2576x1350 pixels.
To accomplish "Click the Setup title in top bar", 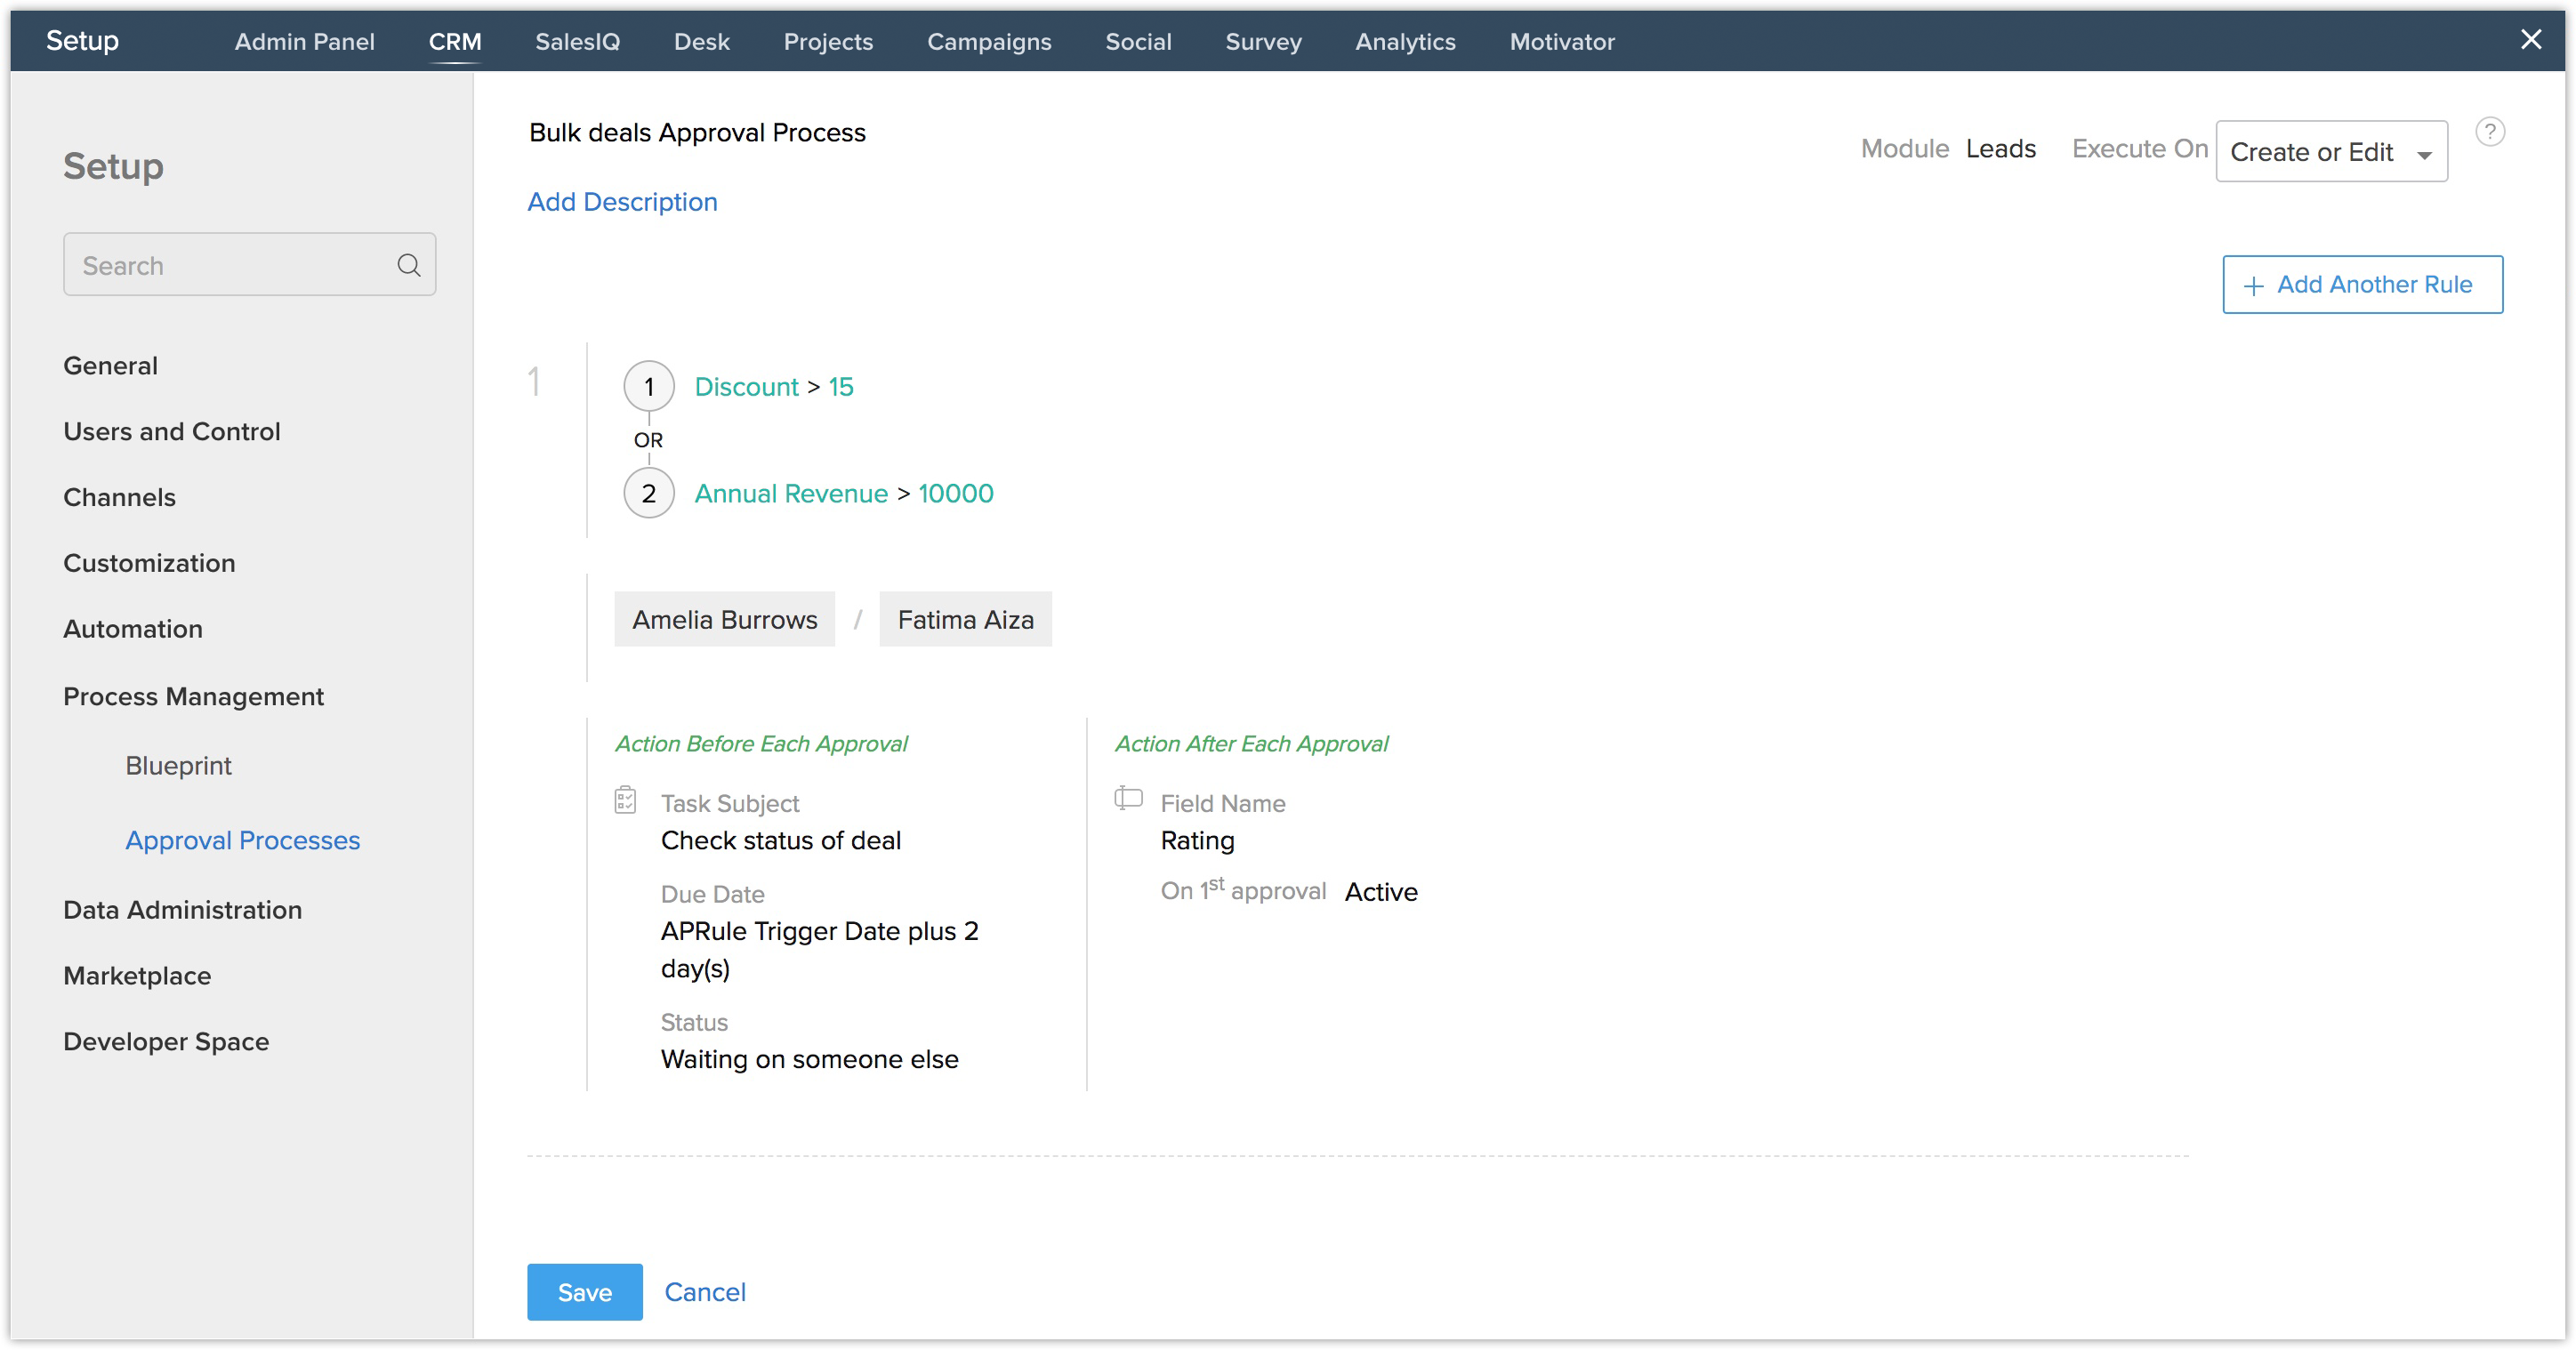I will click(82, 40).
